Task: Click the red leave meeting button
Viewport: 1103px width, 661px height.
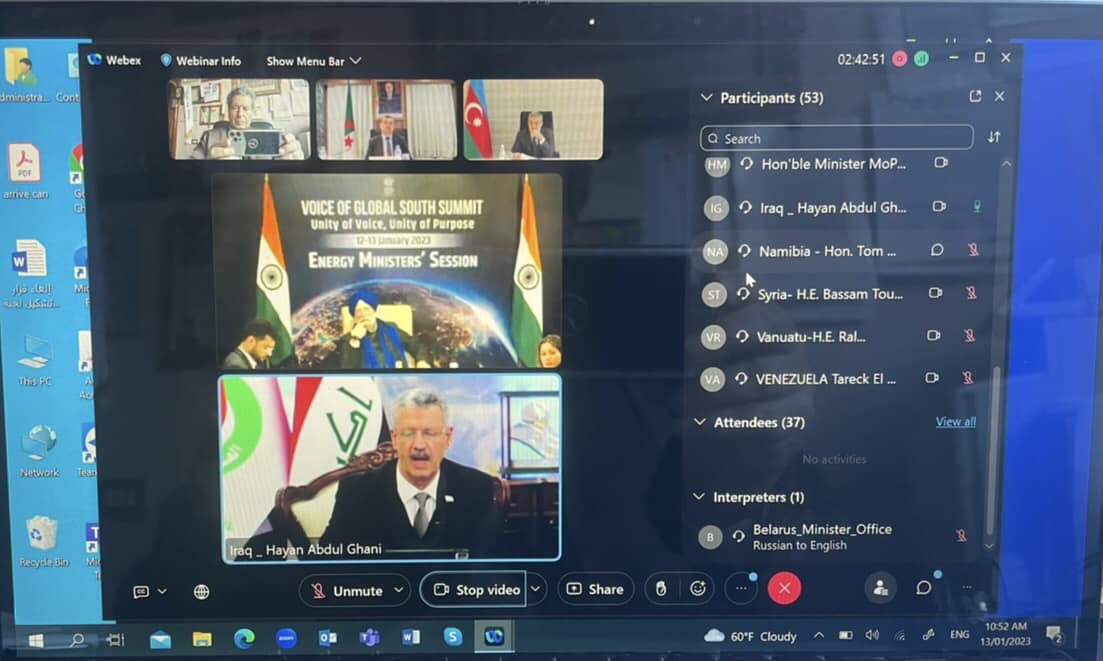Action: (x=784, y=589)
